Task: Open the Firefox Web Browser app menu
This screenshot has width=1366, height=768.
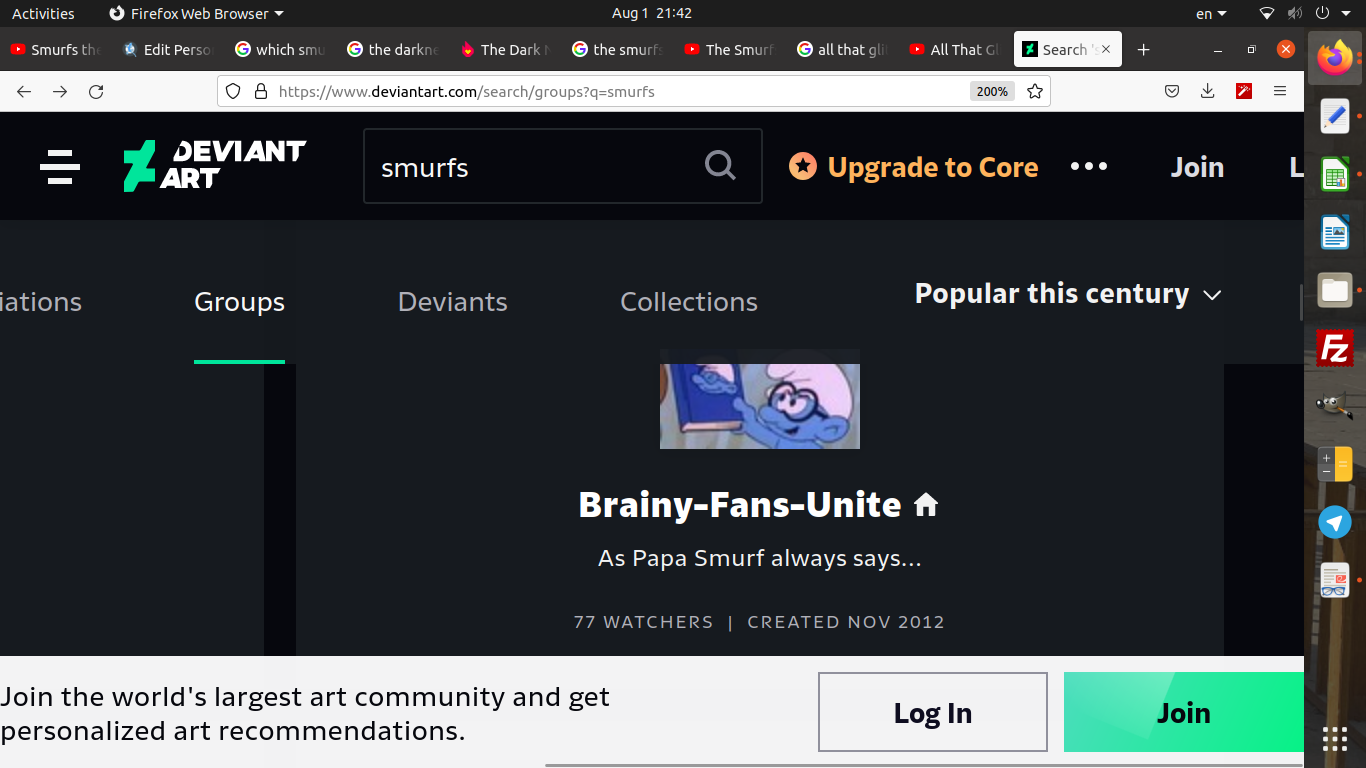Action: pyautogui.click(x=196, y=13)
